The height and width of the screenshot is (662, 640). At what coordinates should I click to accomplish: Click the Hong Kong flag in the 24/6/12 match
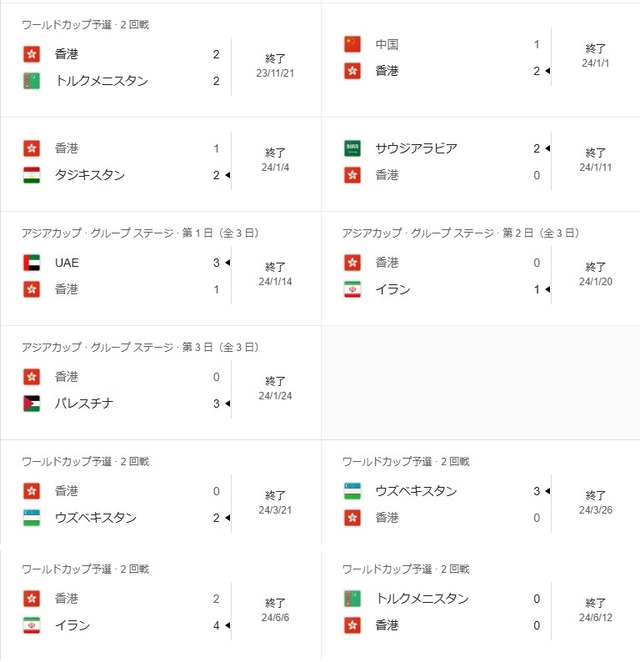pyautogui.click(x=352, y=625)
